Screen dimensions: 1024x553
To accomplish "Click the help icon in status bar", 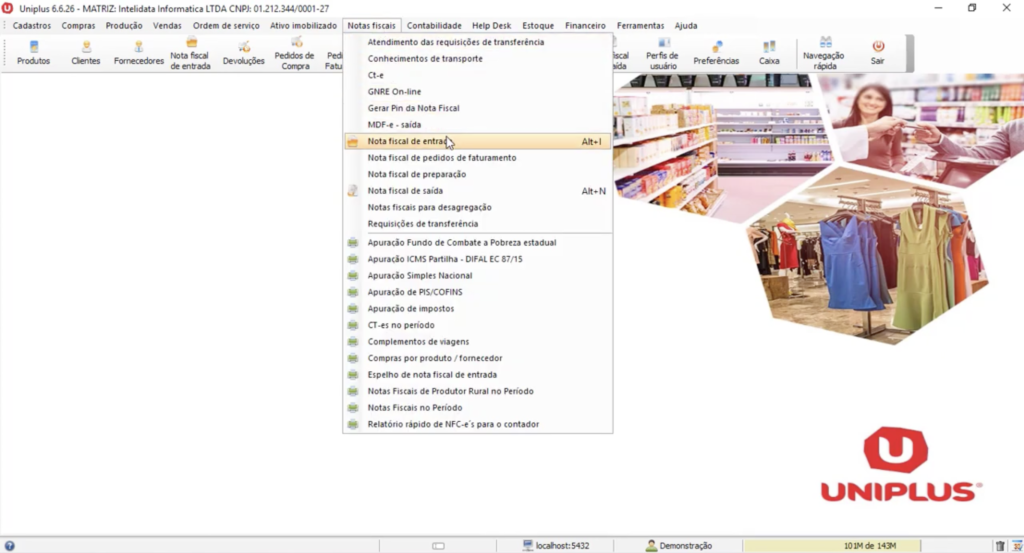I will tap(9, 546).
